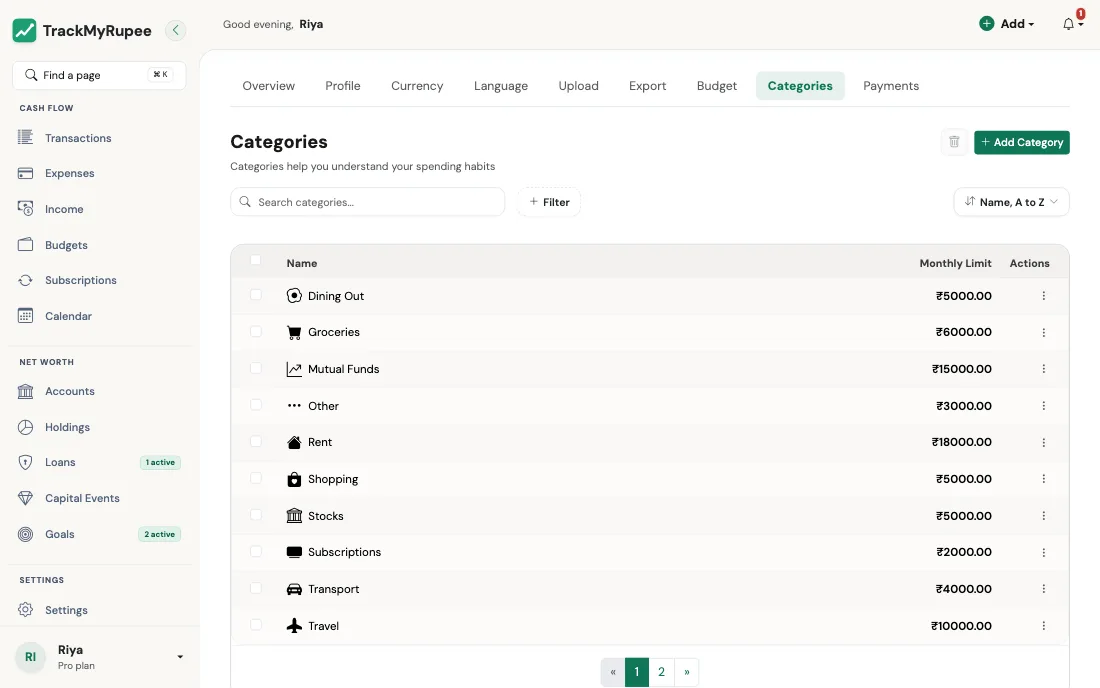The height and width of the screenshot is (688, 1100).
Task: Open actions menu for Rent
Action: click(1043, 443)
